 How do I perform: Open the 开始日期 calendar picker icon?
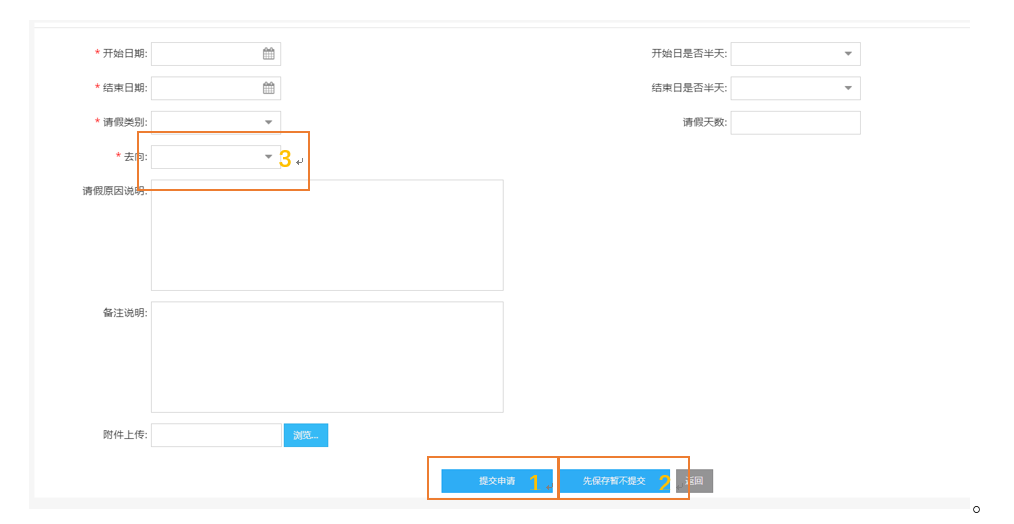268,54
